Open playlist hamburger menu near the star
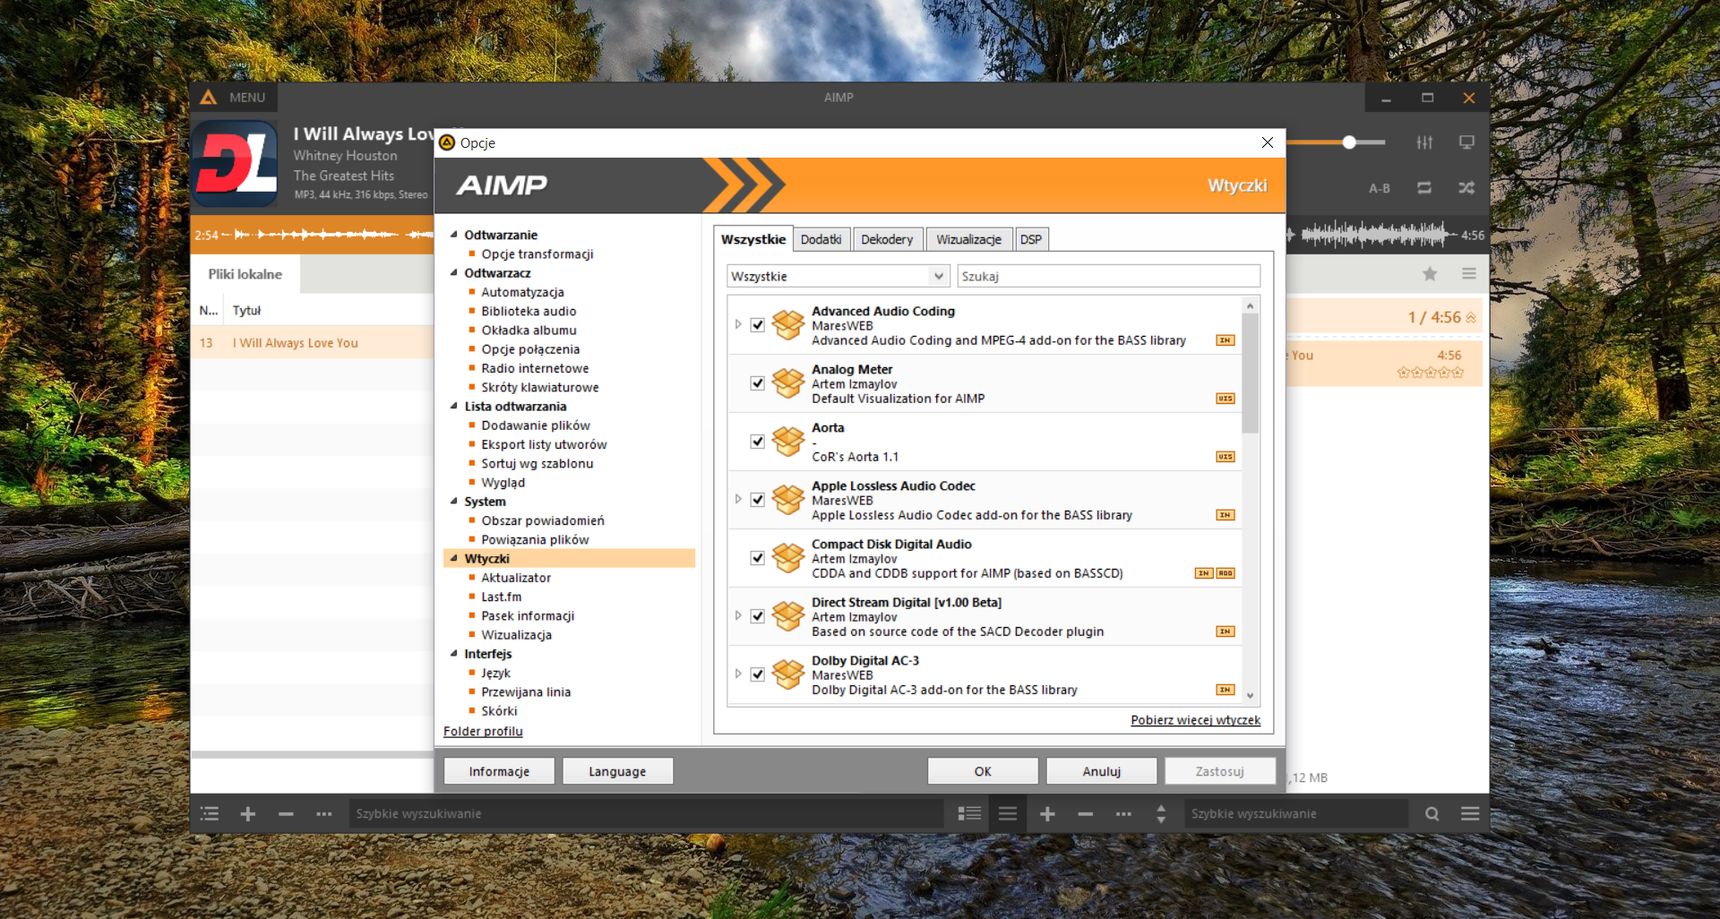The height and width of the screenshot is (919, 1720). [1469, 274]
